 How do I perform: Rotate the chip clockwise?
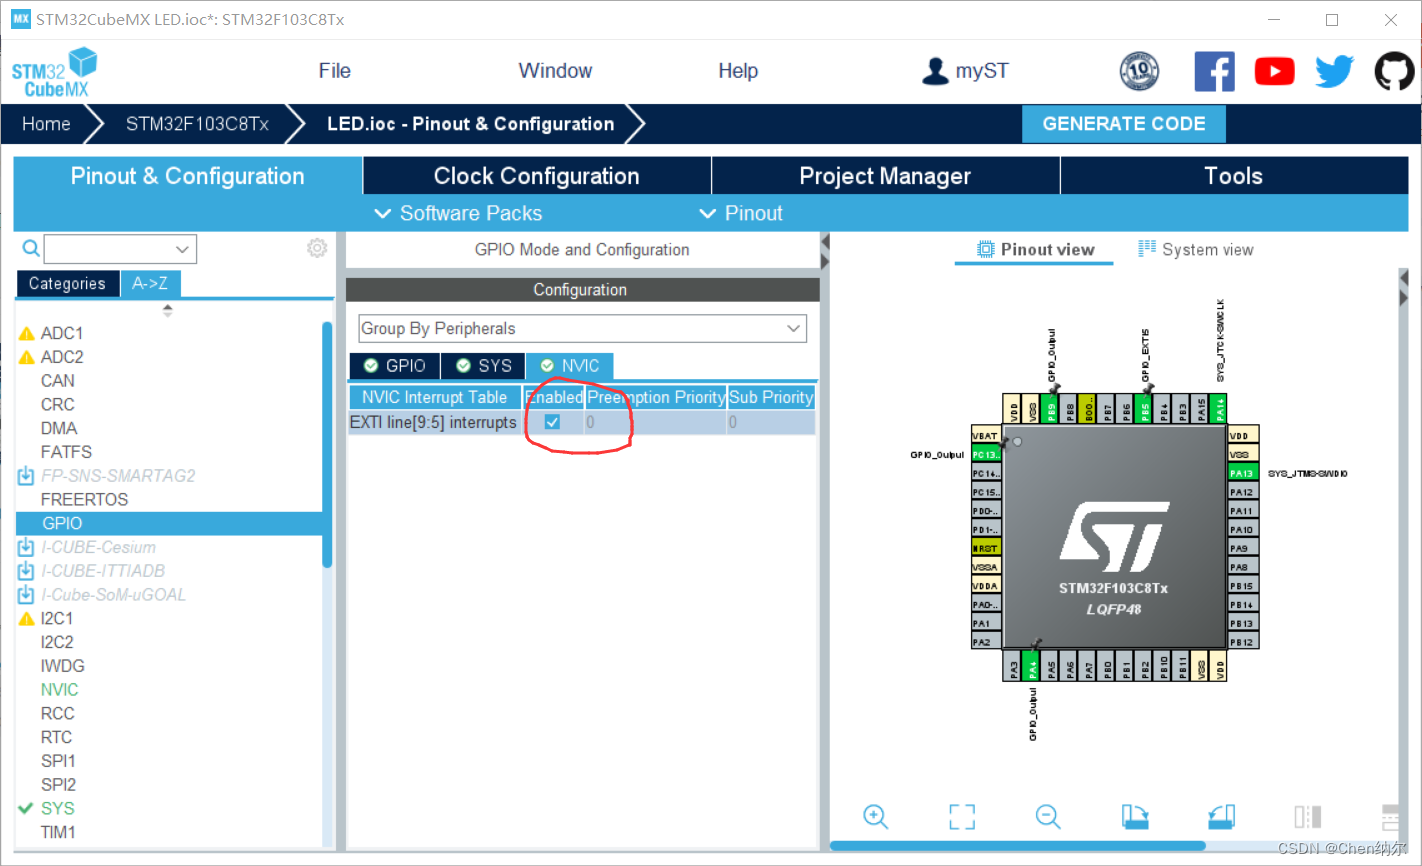tap(1135, 817)
